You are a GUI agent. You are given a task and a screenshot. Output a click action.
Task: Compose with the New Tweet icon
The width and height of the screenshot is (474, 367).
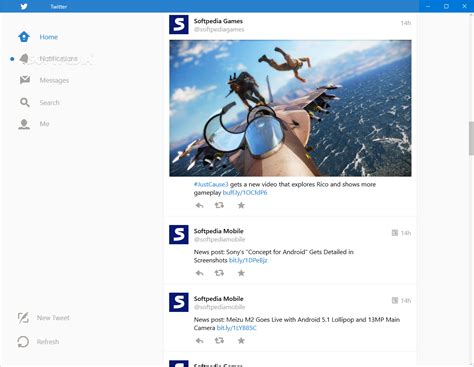click(23, 318)
